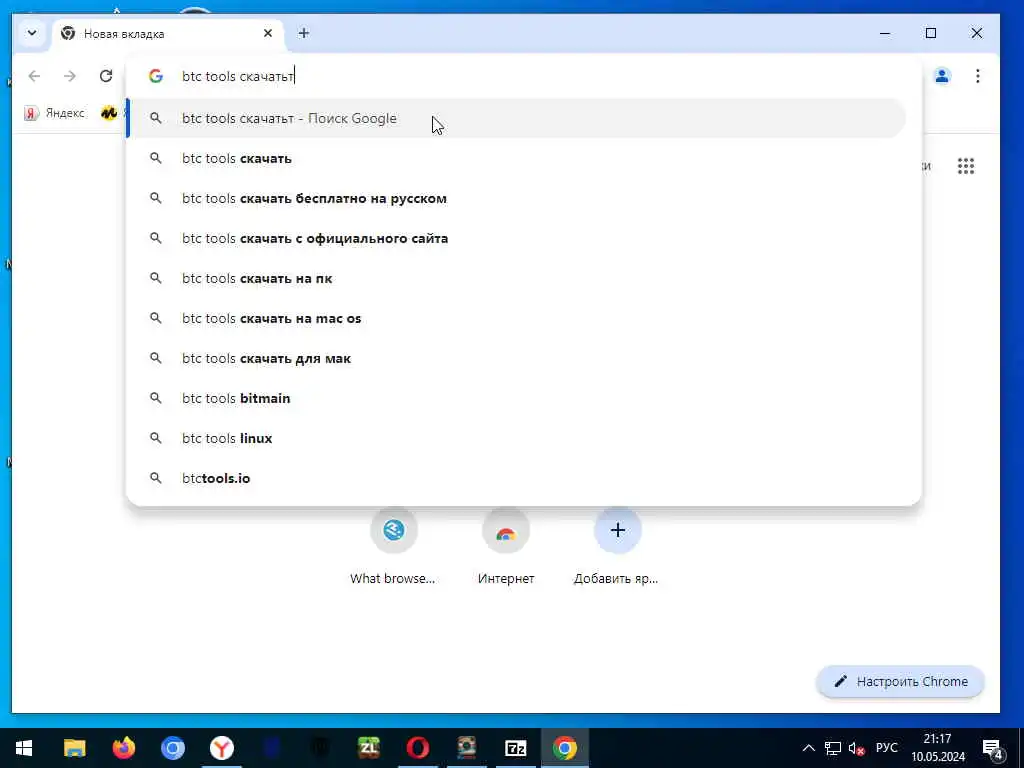Click the back navigation arrow
This screenshot has height=768, width=1024.
click(x=35, y=76)
